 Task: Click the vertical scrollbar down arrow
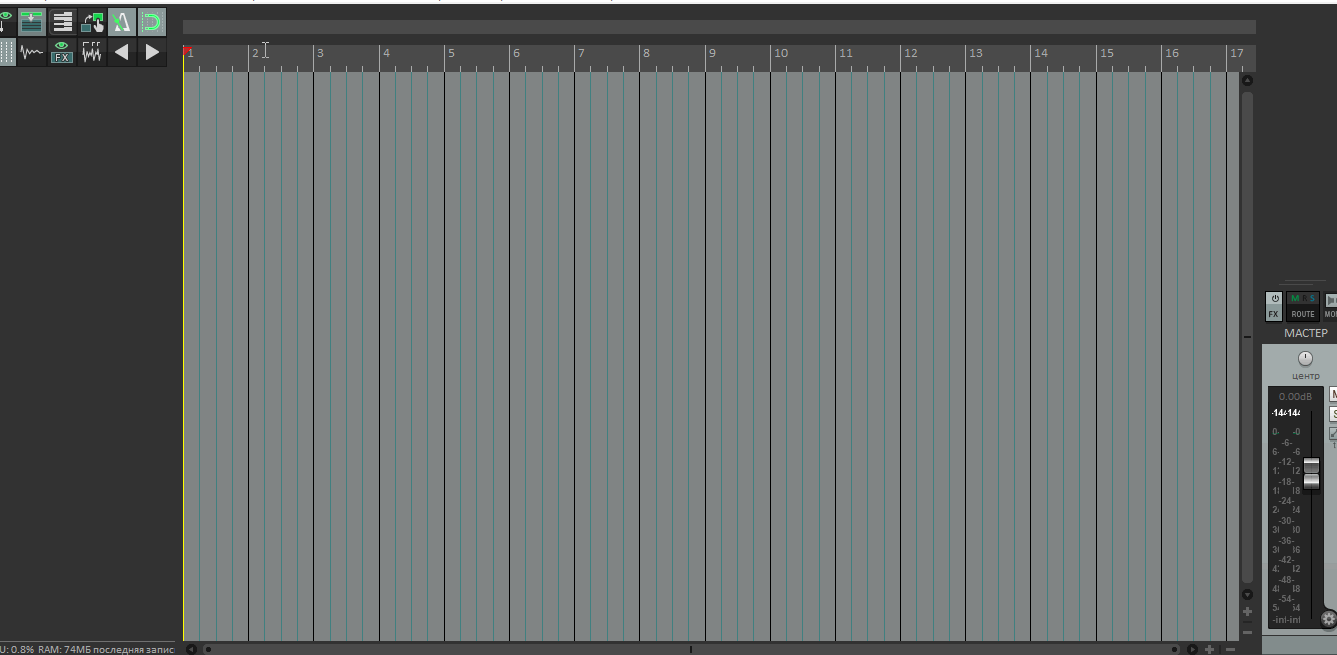(1247, 595)
